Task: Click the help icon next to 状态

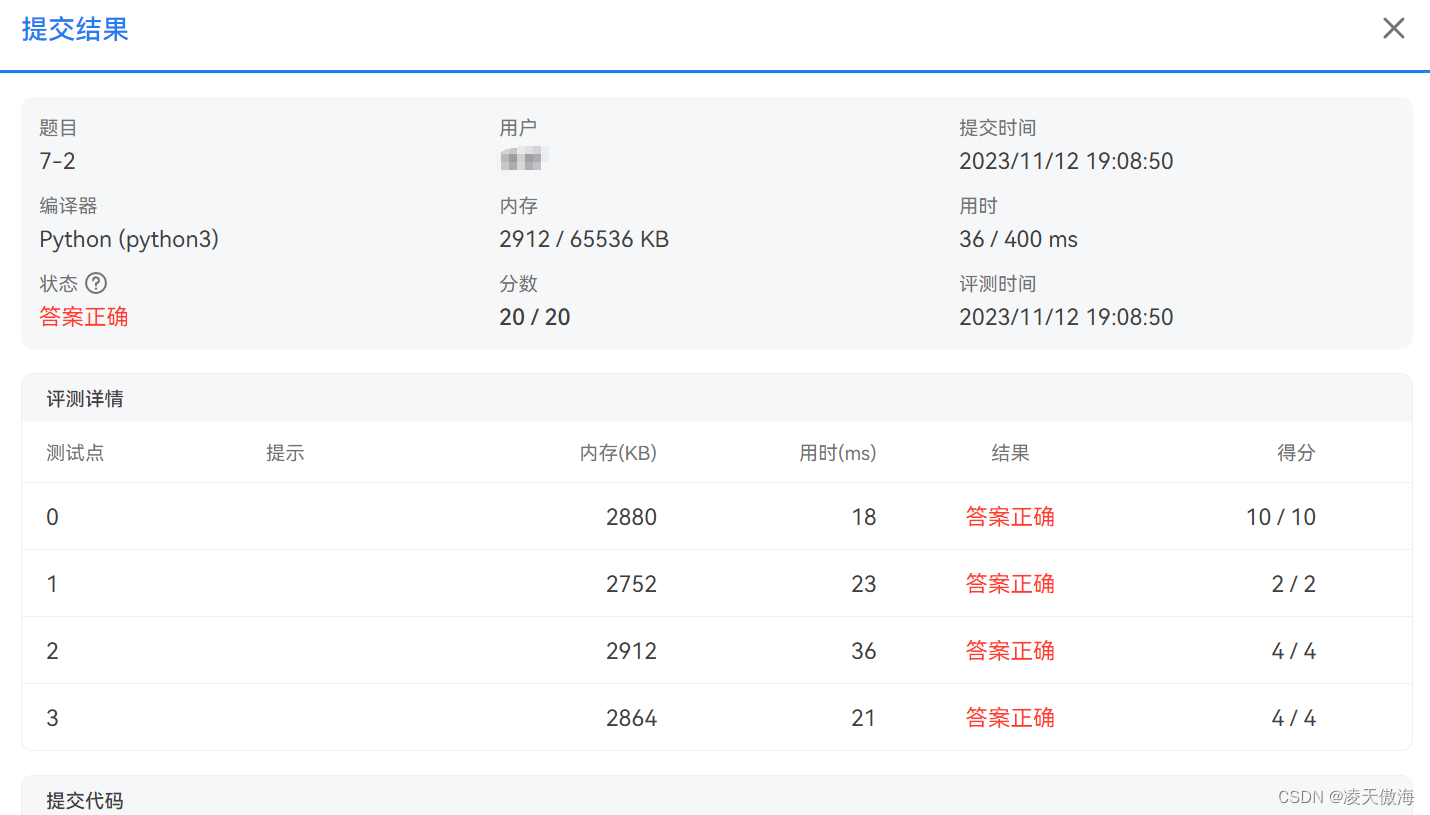Action: (x=96, y=283)
